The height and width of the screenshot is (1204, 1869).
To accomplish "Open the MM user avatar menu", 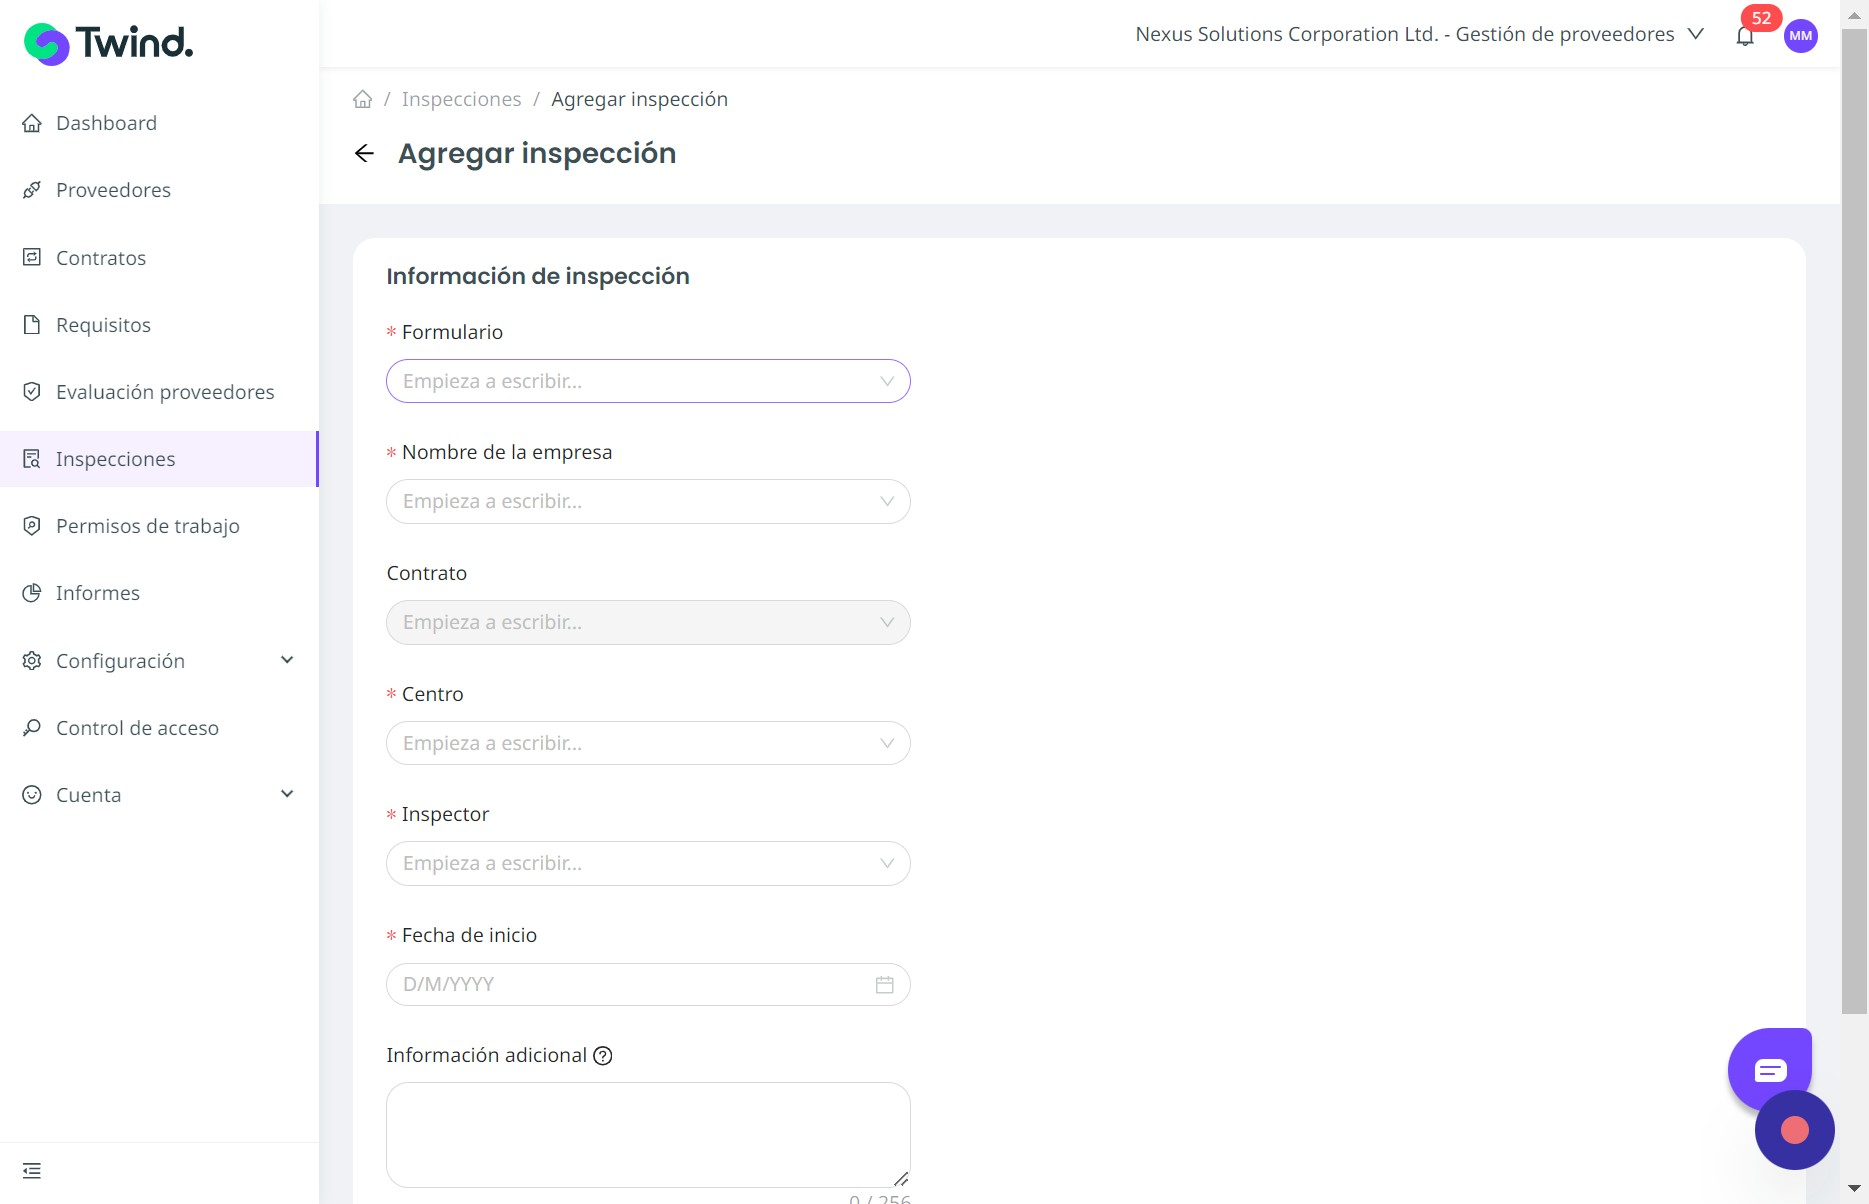I will 1801,36.
